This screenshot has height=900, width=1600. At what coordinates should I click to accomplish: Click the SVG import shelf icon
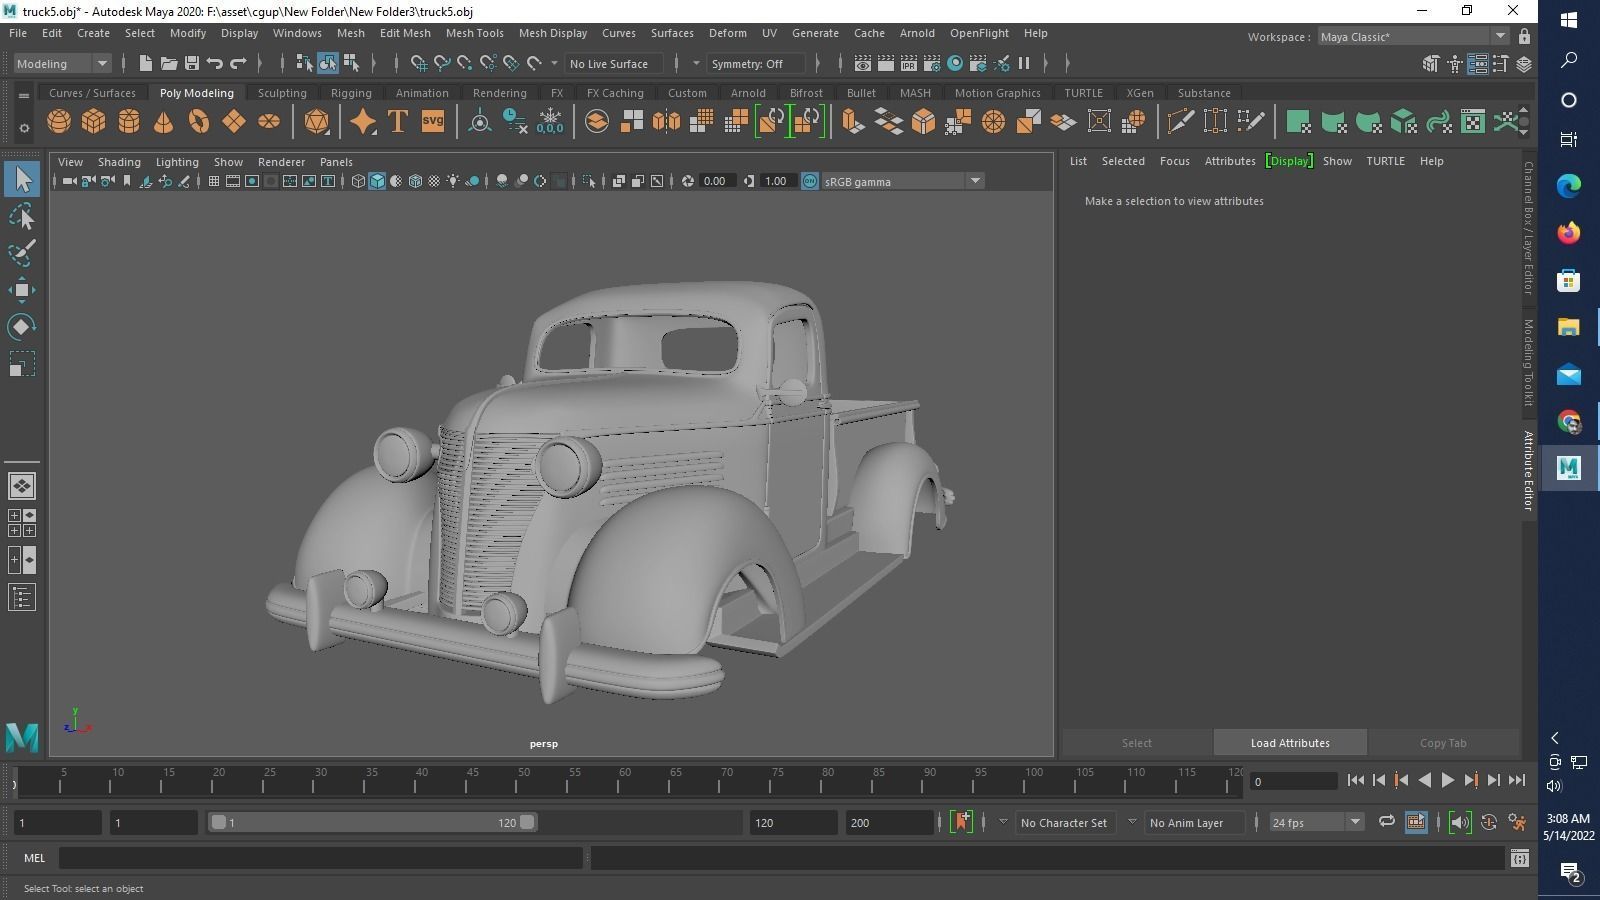[432, 122]
